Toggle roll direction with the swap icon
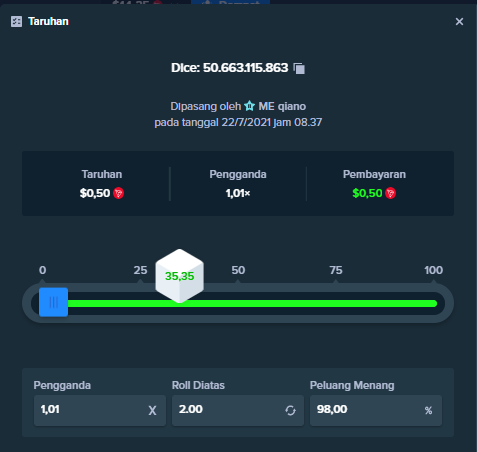Viewport: 477px width, 452px height. pos(290,410)
